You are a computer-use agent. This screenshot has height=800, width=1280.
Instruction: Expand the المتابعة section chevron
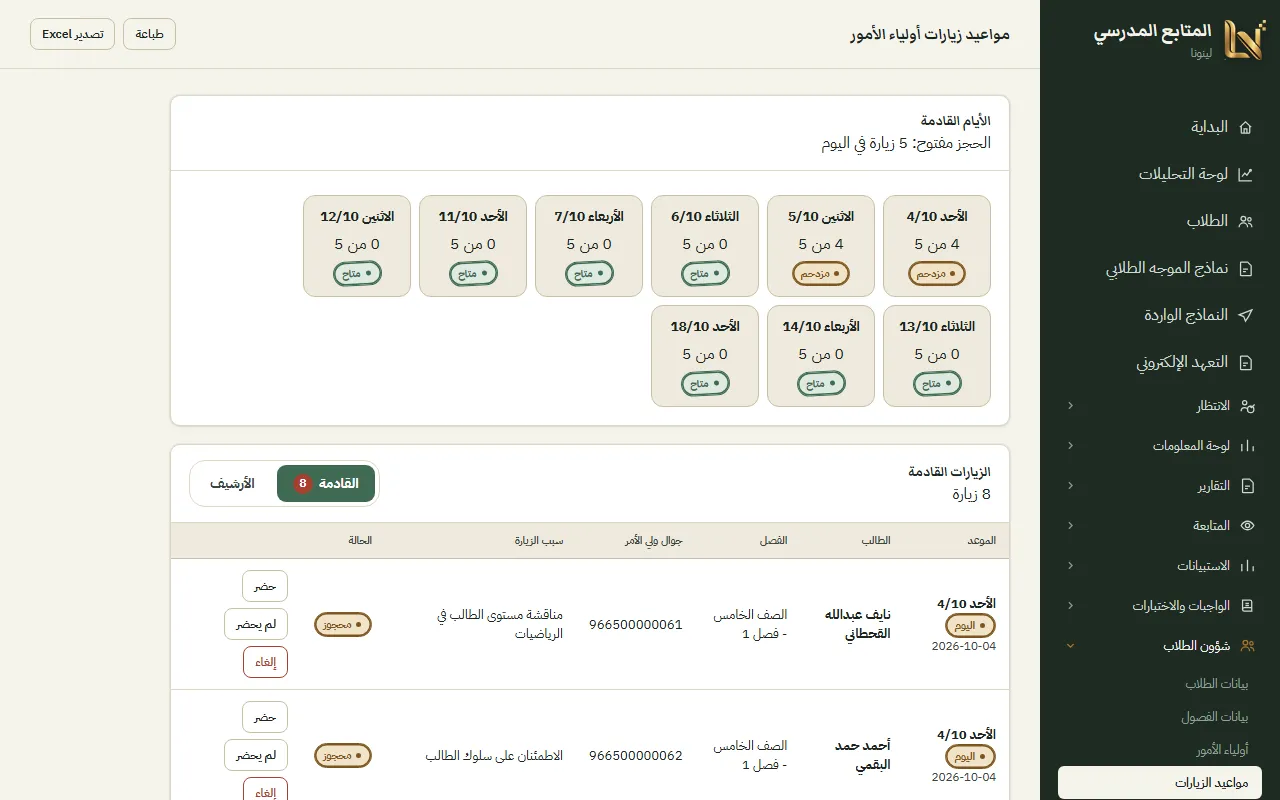(1070, 526)
